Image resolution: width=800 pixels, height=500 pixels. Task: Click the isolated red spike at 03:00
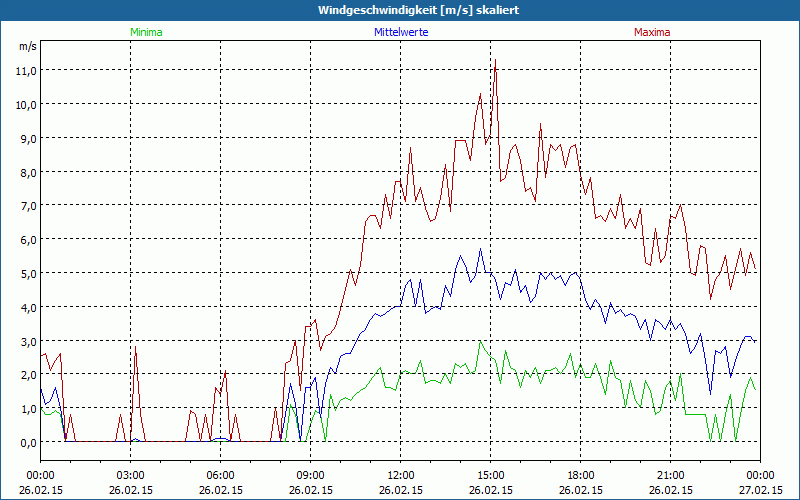tap(135, 347)
